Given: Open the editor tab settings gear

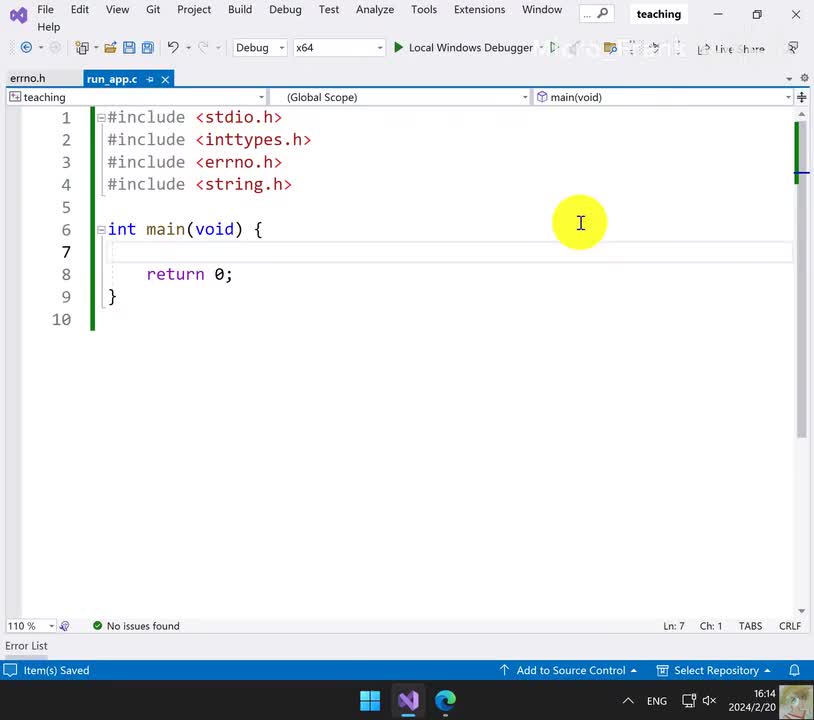Looking at the screenshot, I should 804,78.
